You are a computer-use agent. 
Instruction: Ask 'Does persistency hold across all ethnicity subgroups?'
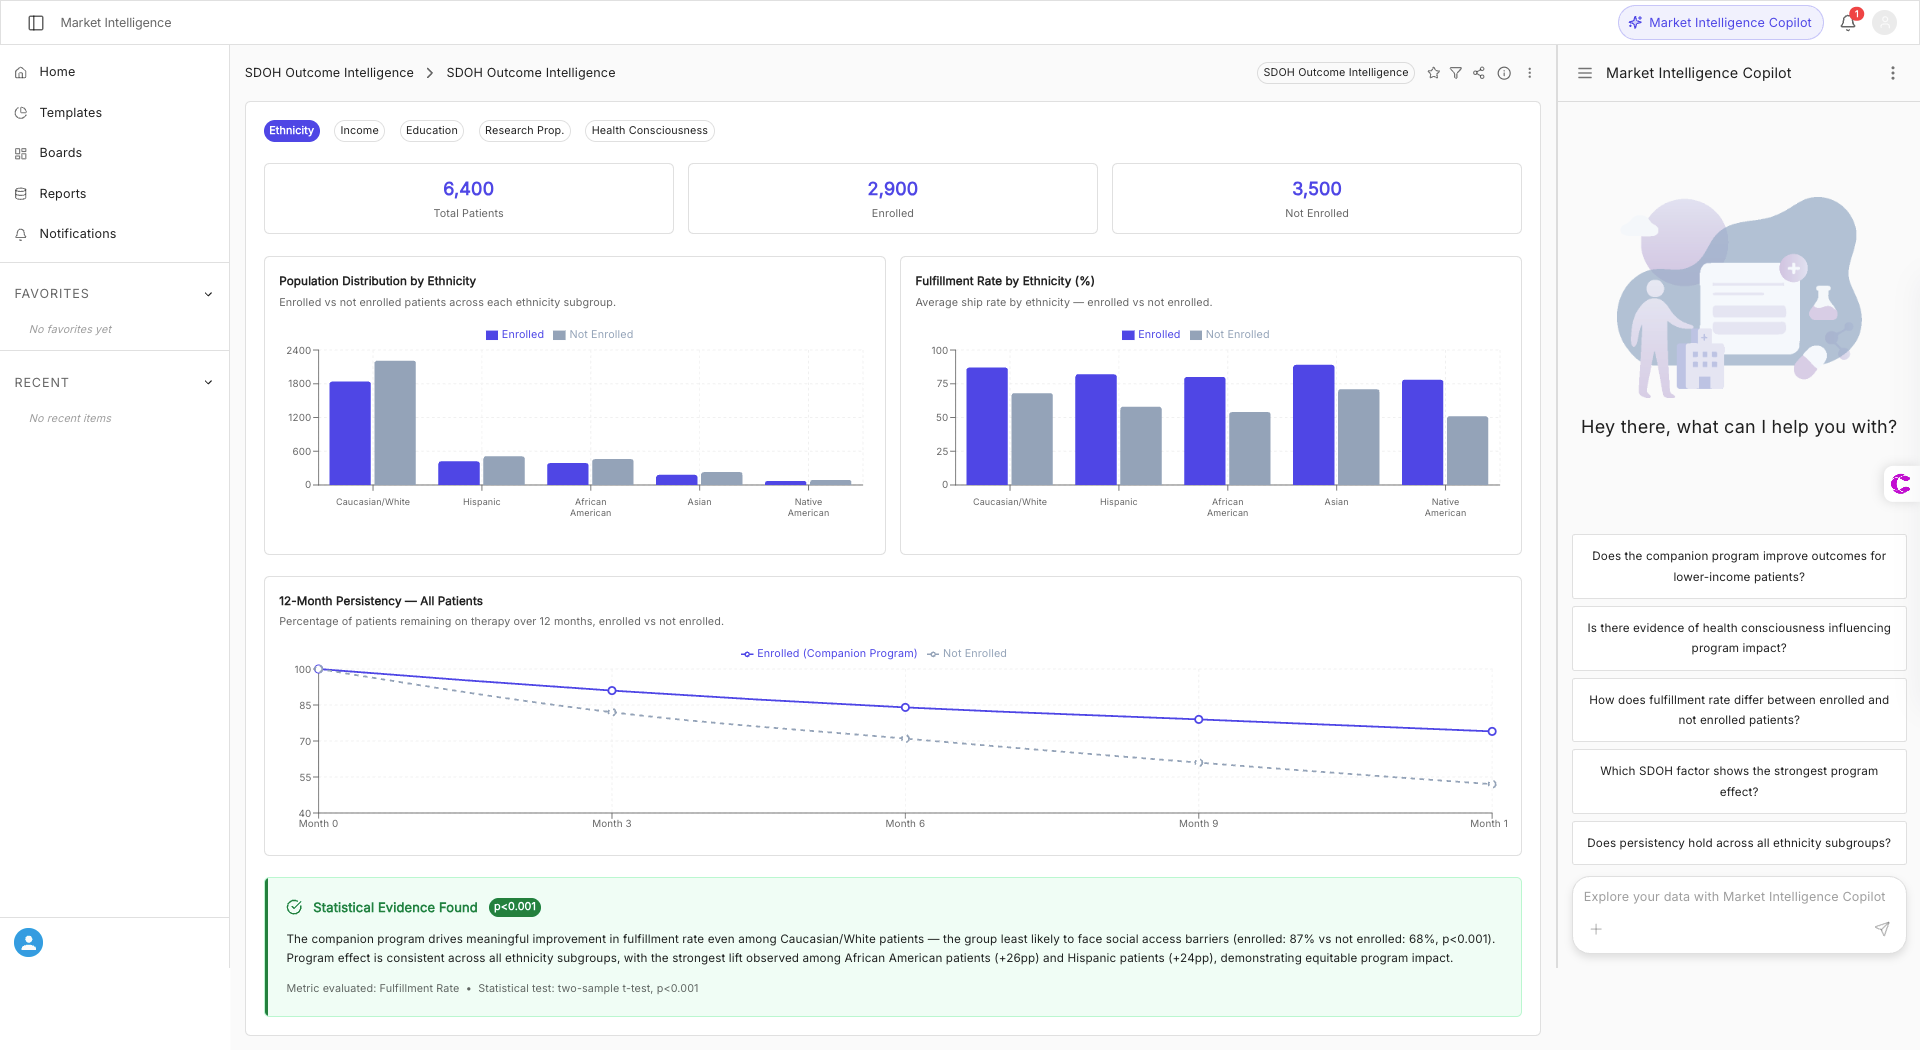1738,842
